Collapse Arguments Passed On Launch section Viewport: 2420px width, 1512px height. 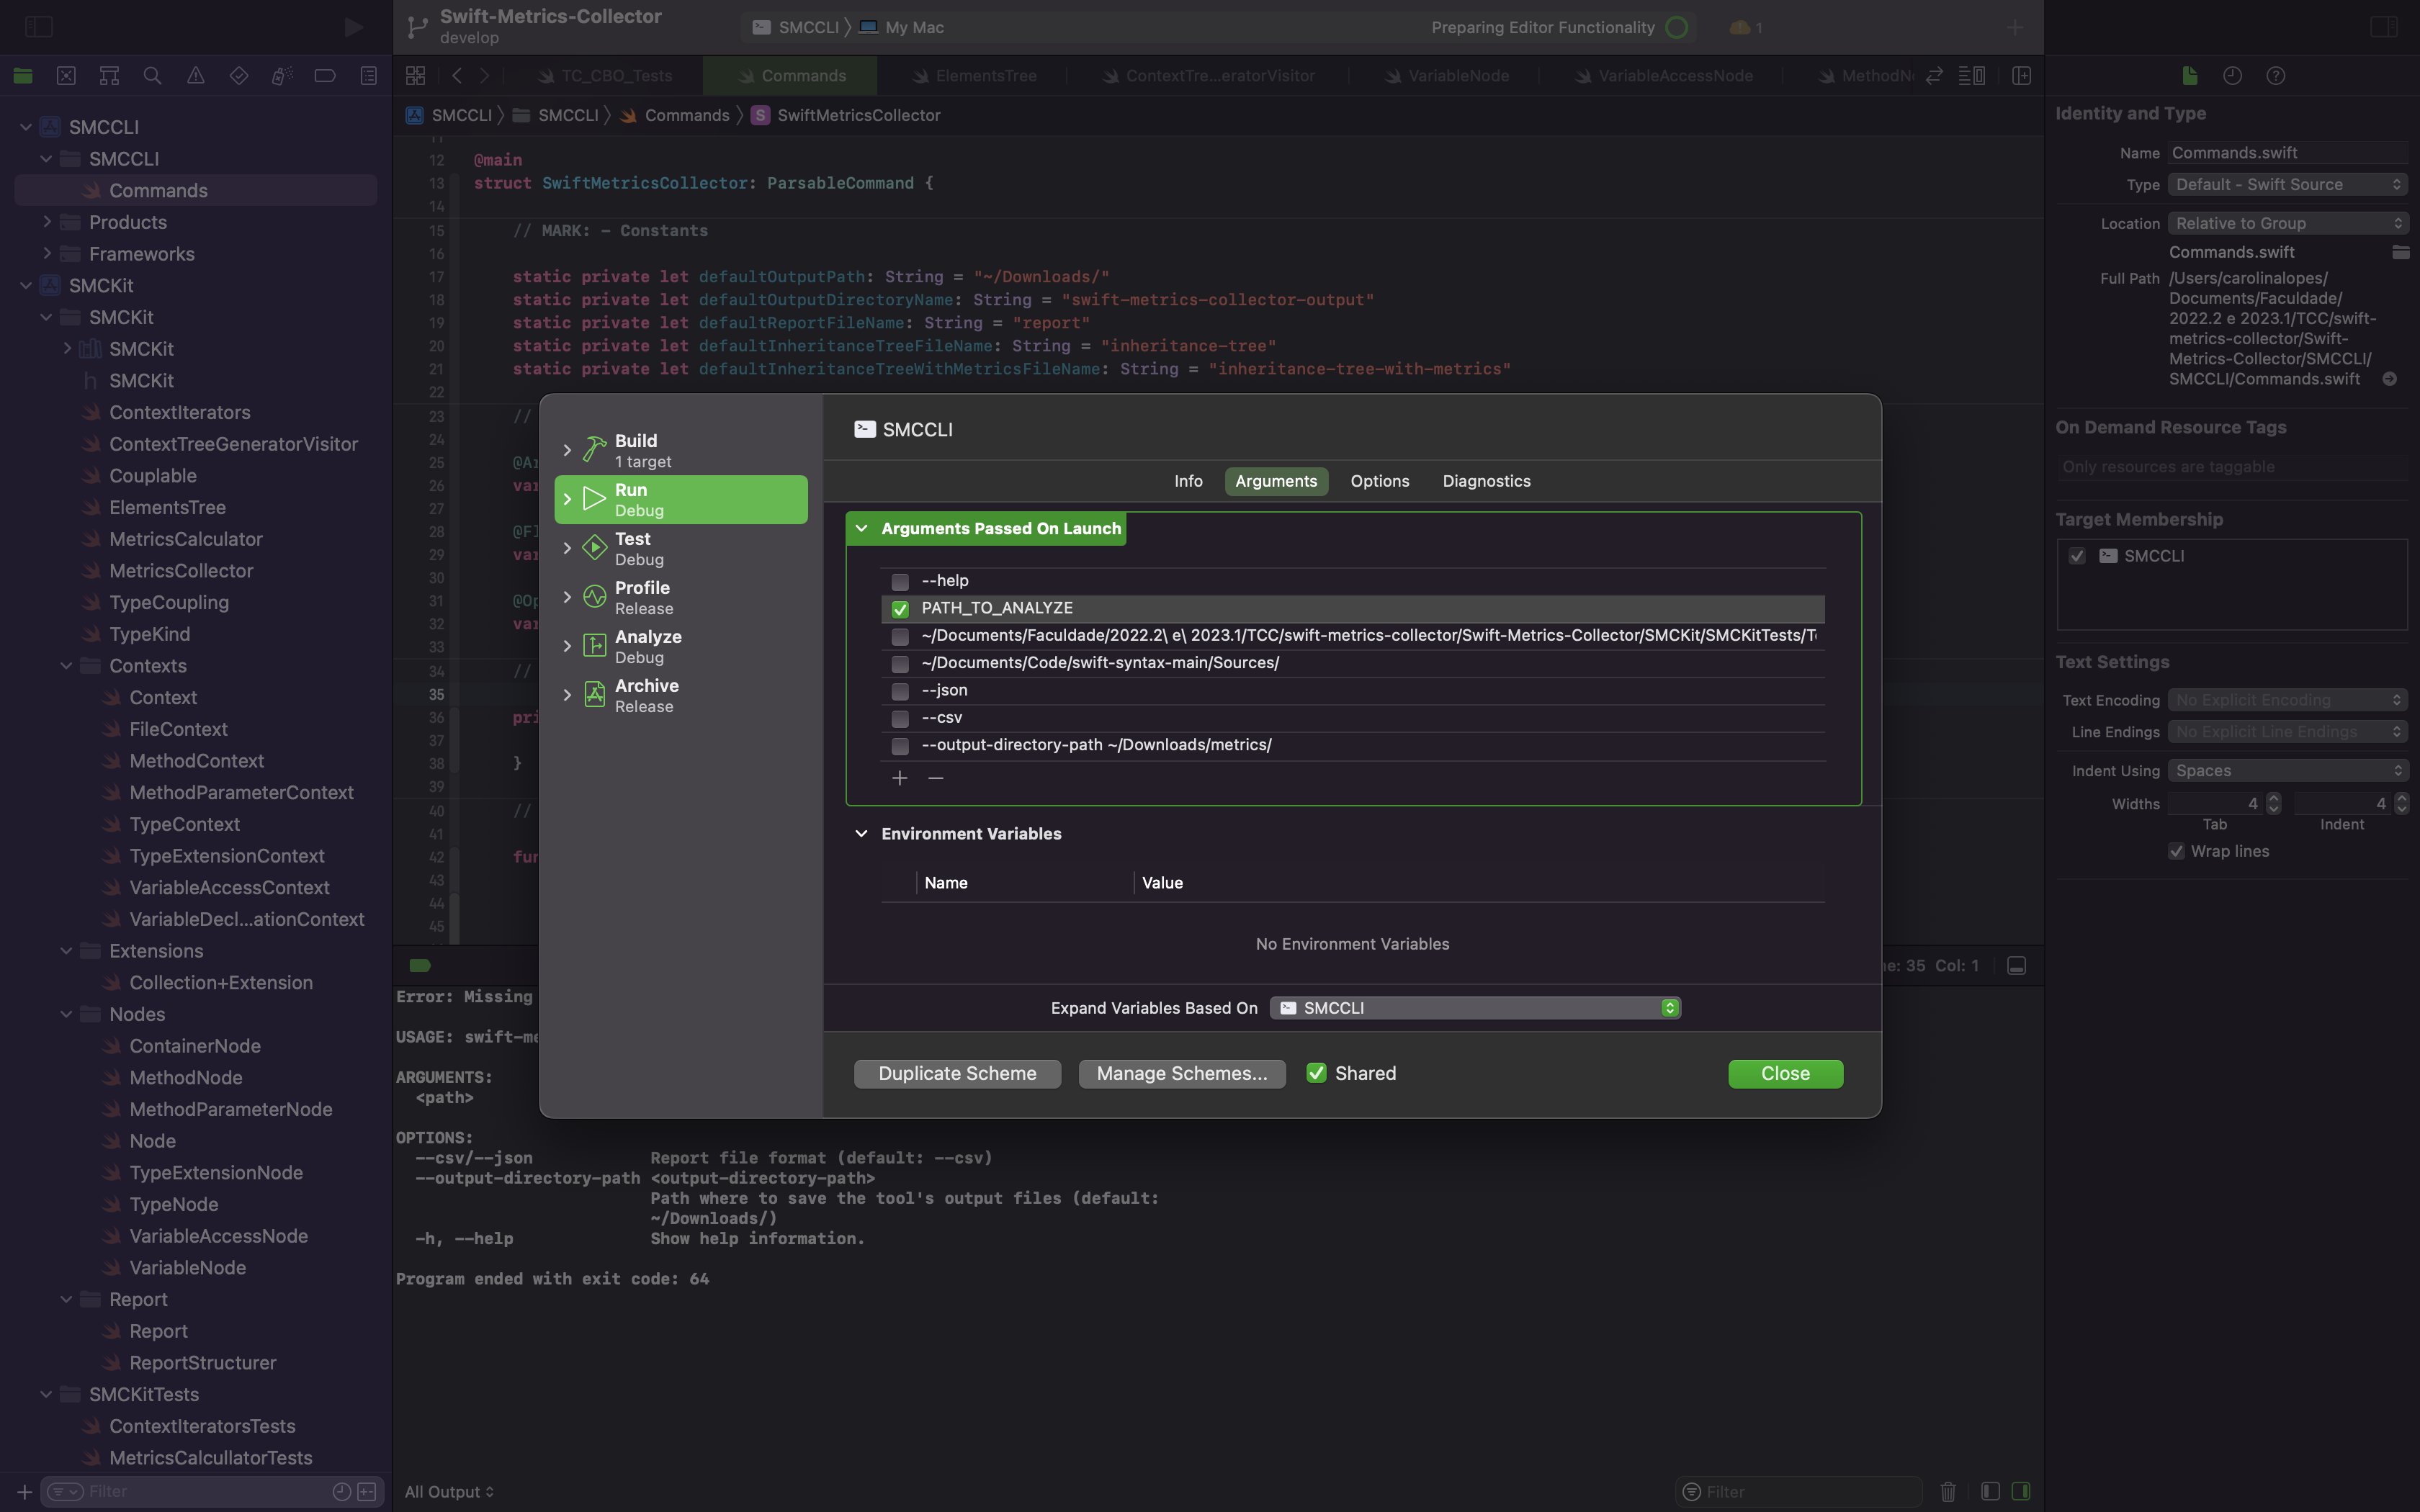click(x=861, y=528)
